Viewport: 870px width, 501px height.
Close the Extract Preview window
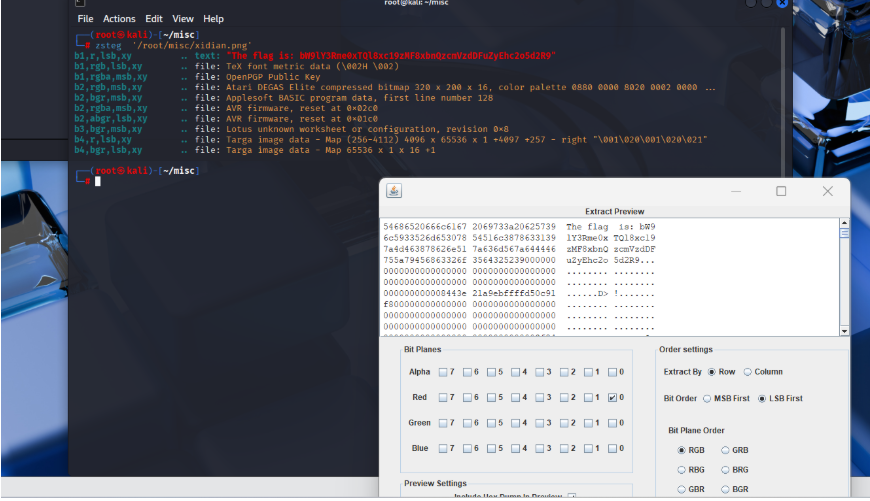pyautogui.click(x=828, y=191)
